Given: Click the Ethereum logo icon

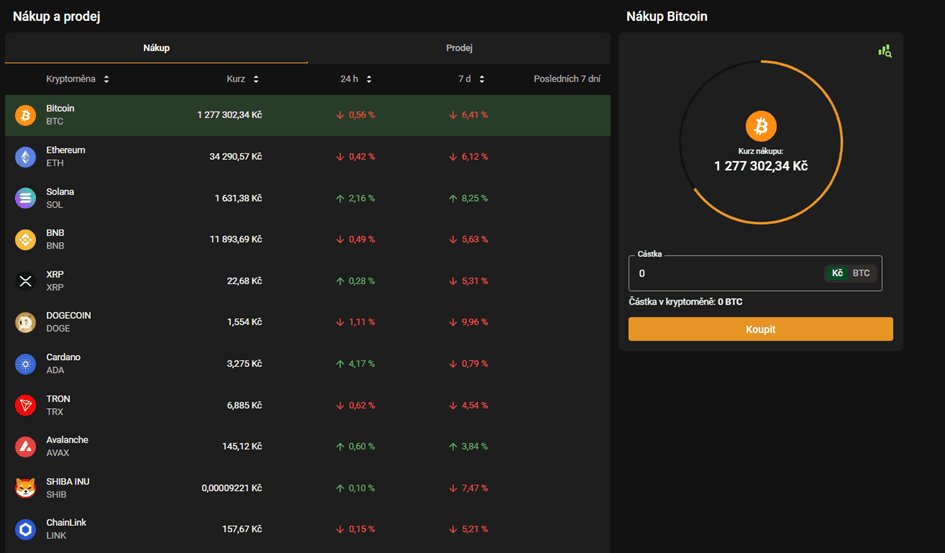Looking at the screenshot, I should [x=25, y=157].
